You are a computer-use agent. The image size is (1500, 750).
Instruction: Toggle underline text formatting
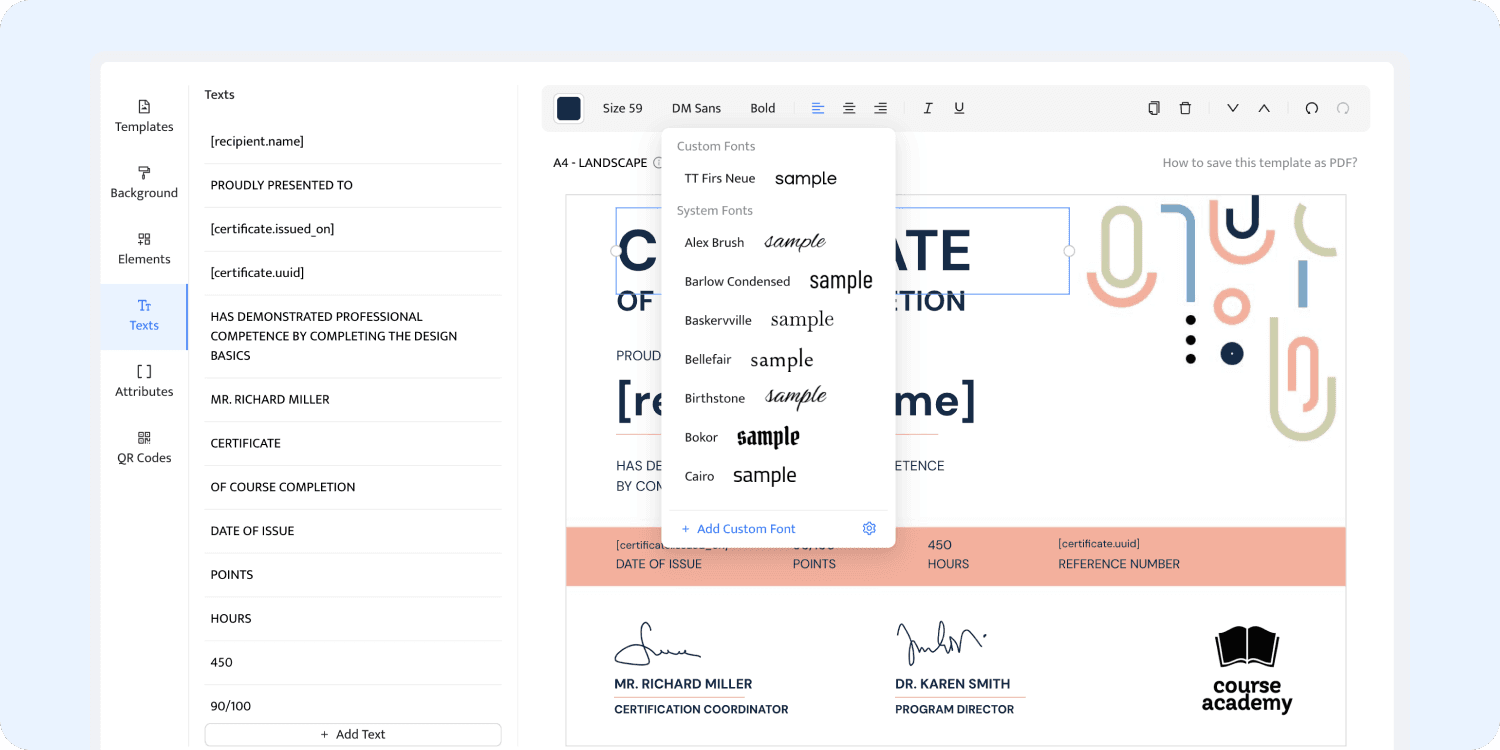point(959,108)
